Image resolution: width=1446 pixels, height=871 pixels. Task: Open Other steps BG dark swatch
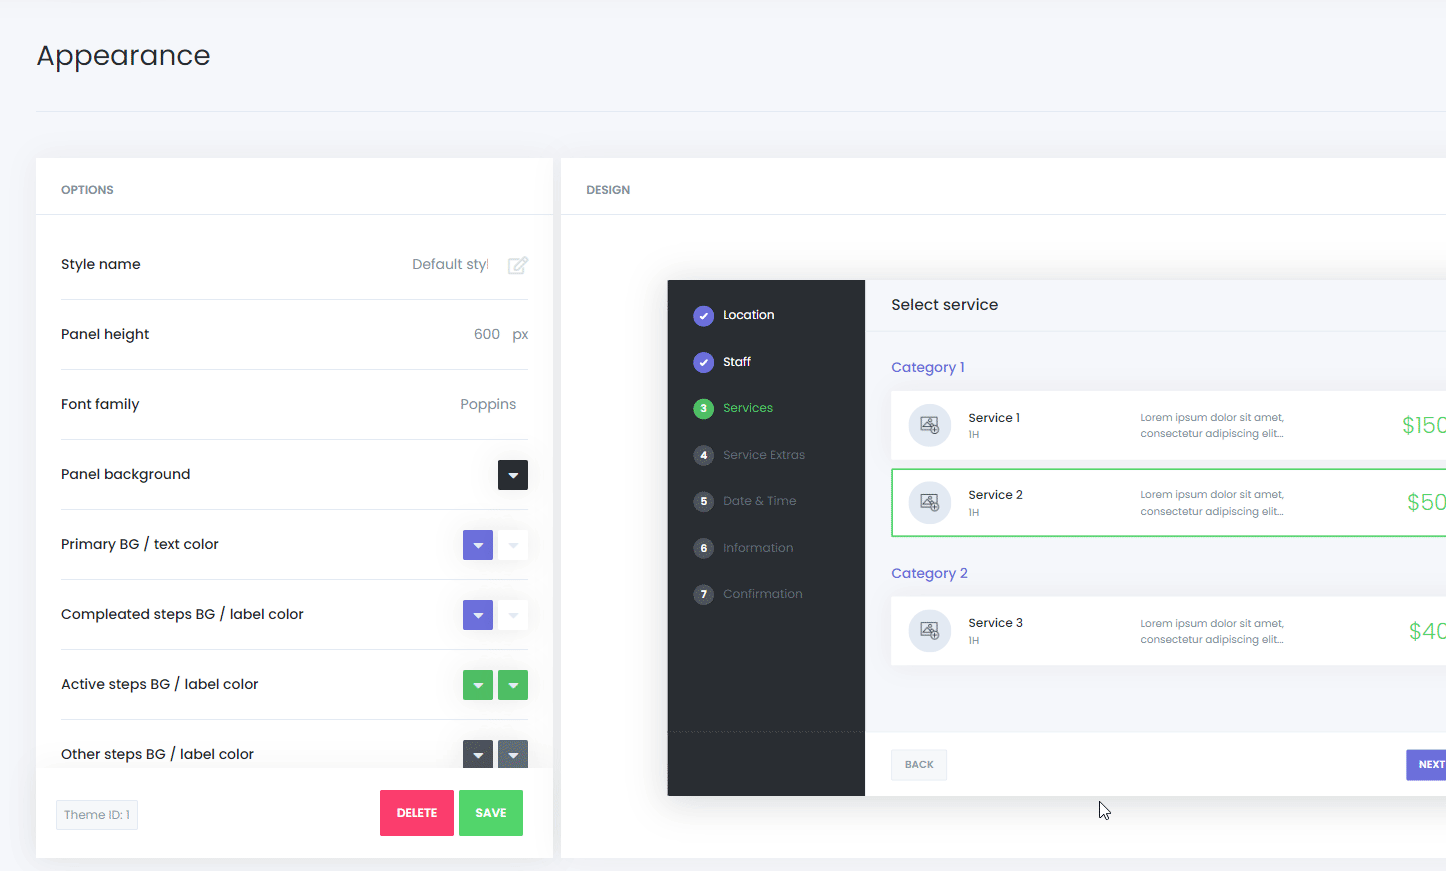pos(478,754)
